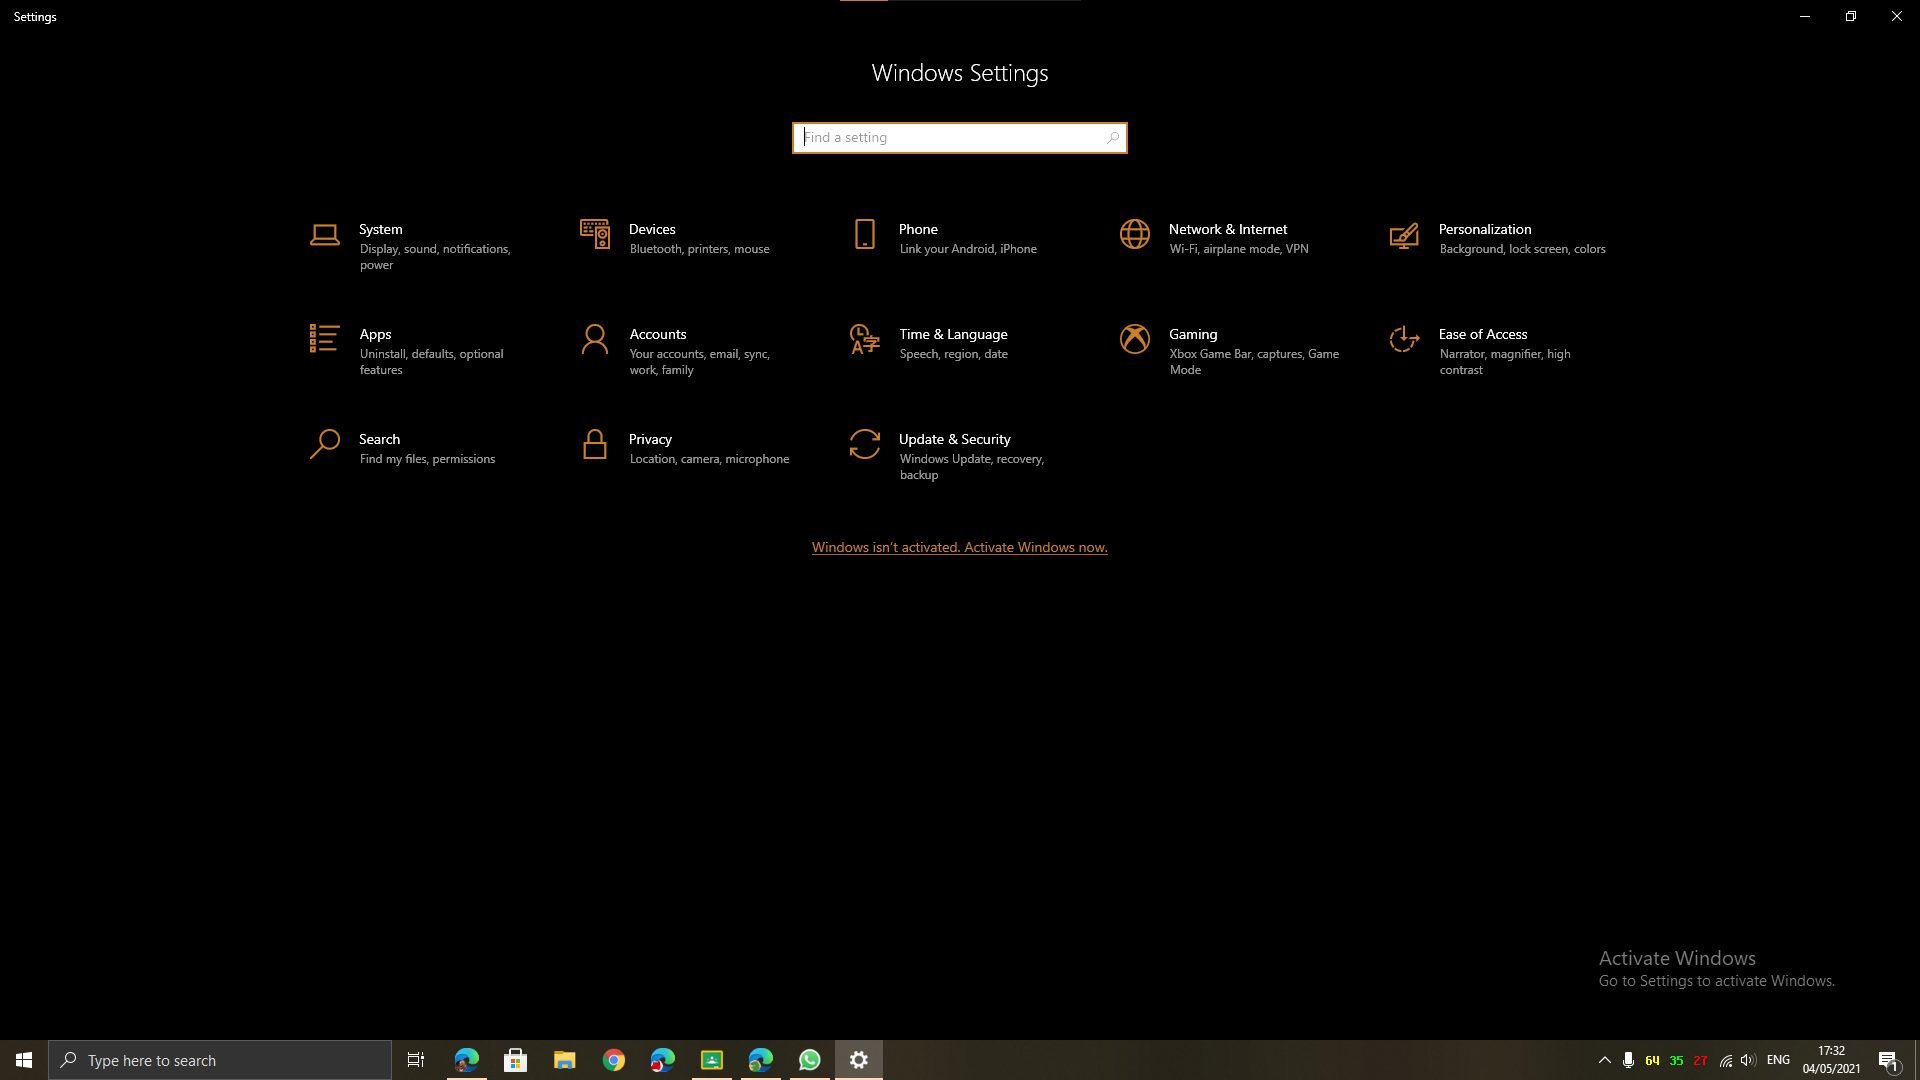The width and height of the screenshot is (1920, 1080).
Task: Click the microphone tray icon
Action: [x=1629, y=1060]
